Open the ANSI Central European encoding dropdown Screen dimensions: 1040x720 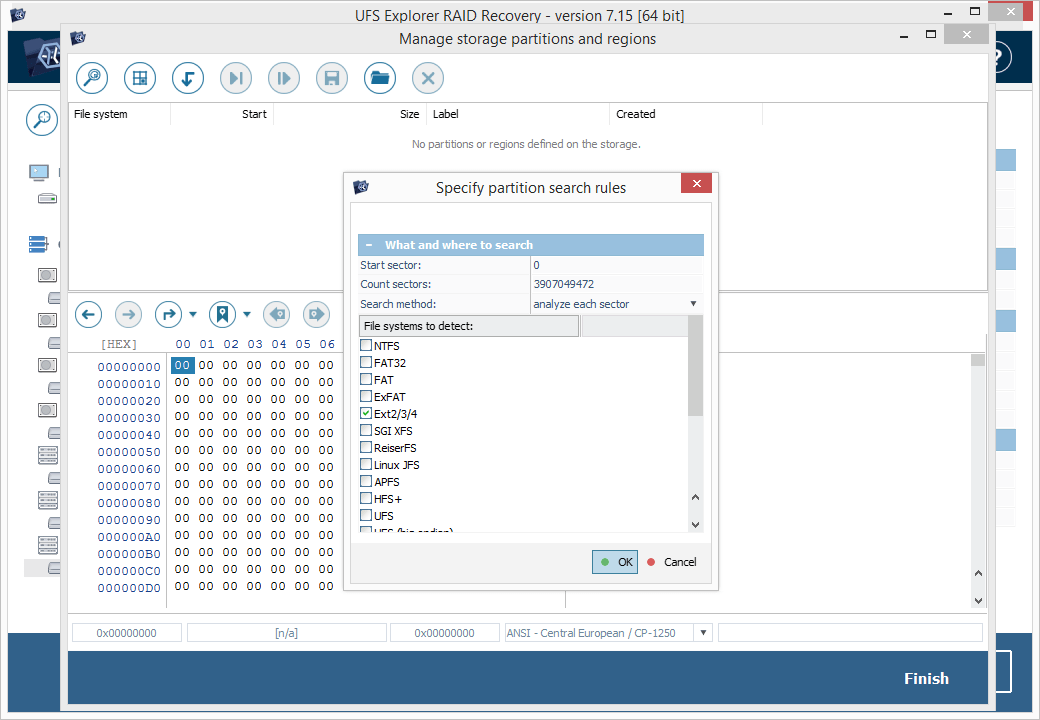[x=703, y=632]
